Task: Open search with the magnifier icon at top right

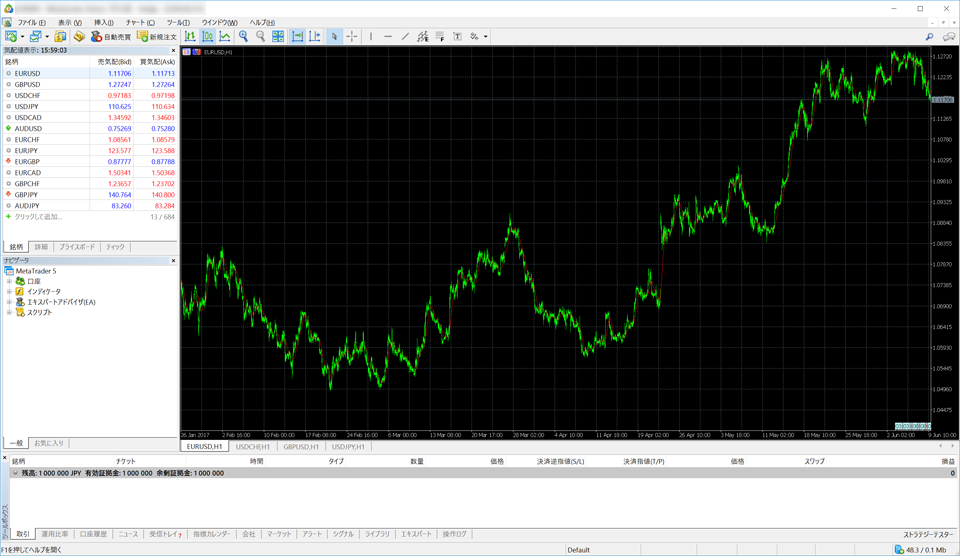Action: coord(929,37)
